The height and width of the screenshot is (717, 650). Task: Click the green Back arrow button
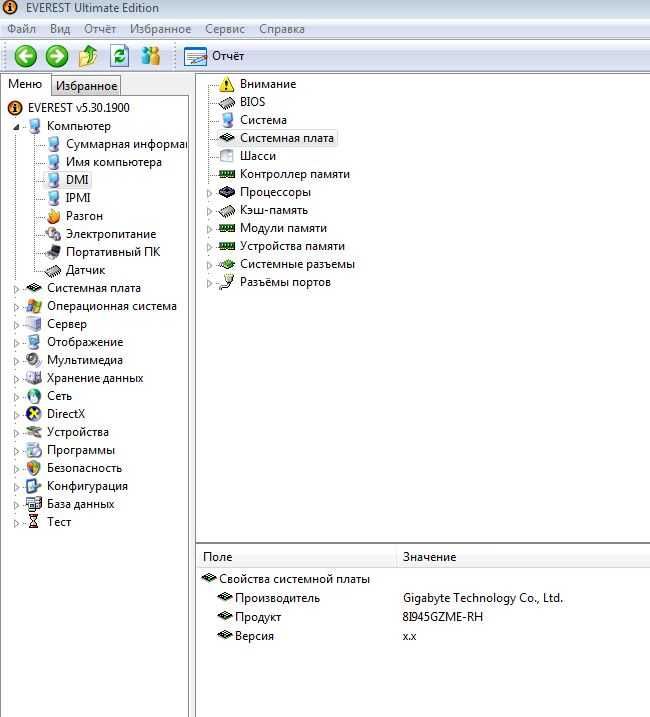coord(26,56)
